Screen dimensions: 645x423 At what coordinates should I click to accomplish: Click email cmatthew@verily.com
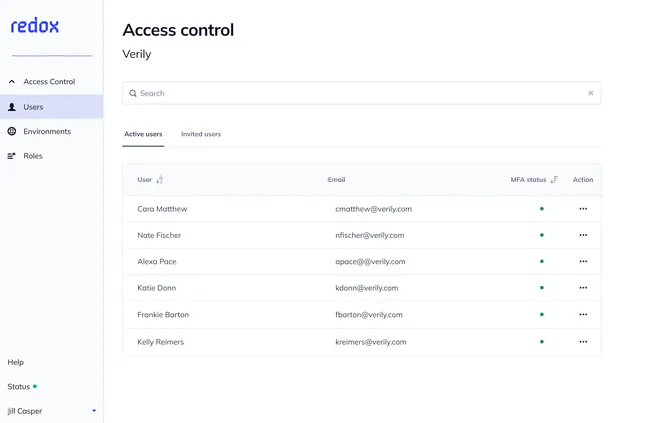[x=374, y=209]
